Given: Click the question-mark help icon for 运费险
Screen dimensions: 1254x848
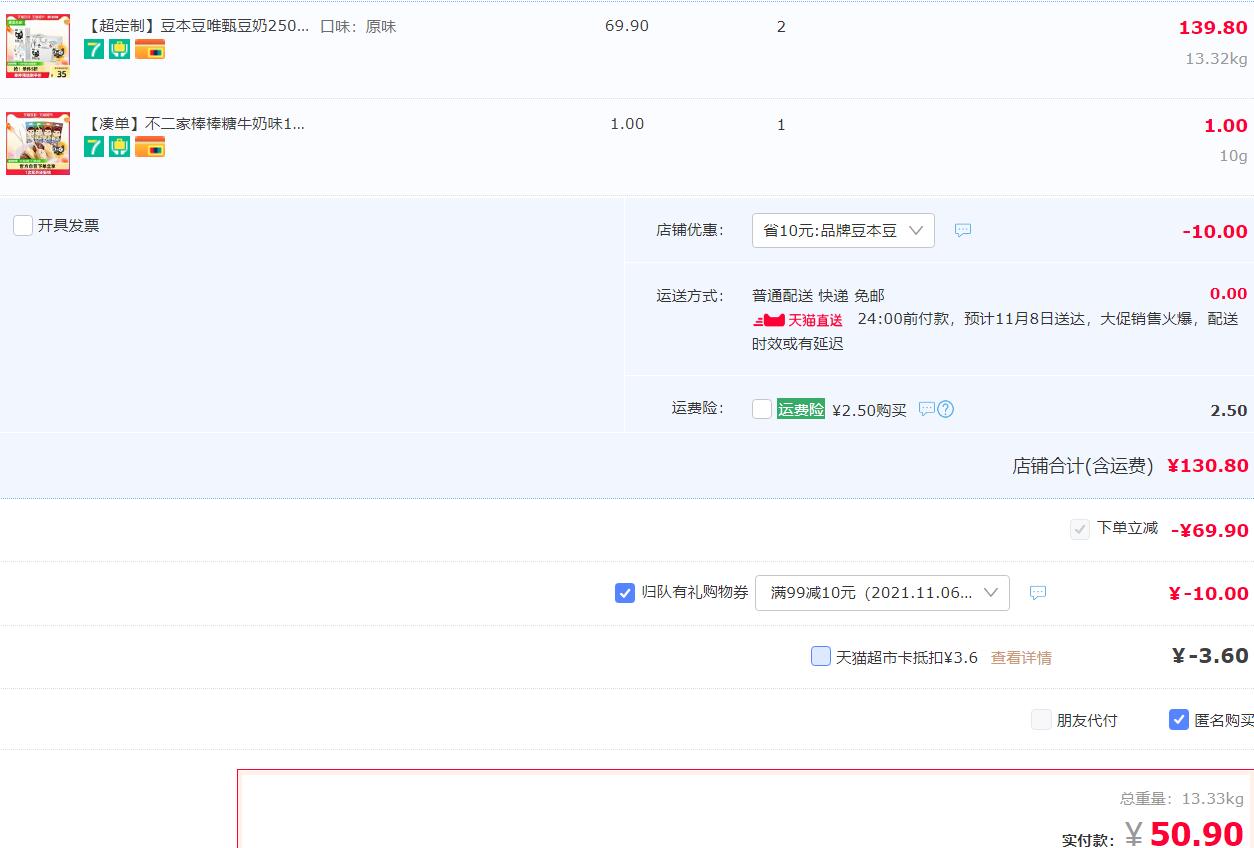Looking at the screenshot, I should (x=945, y=409).
